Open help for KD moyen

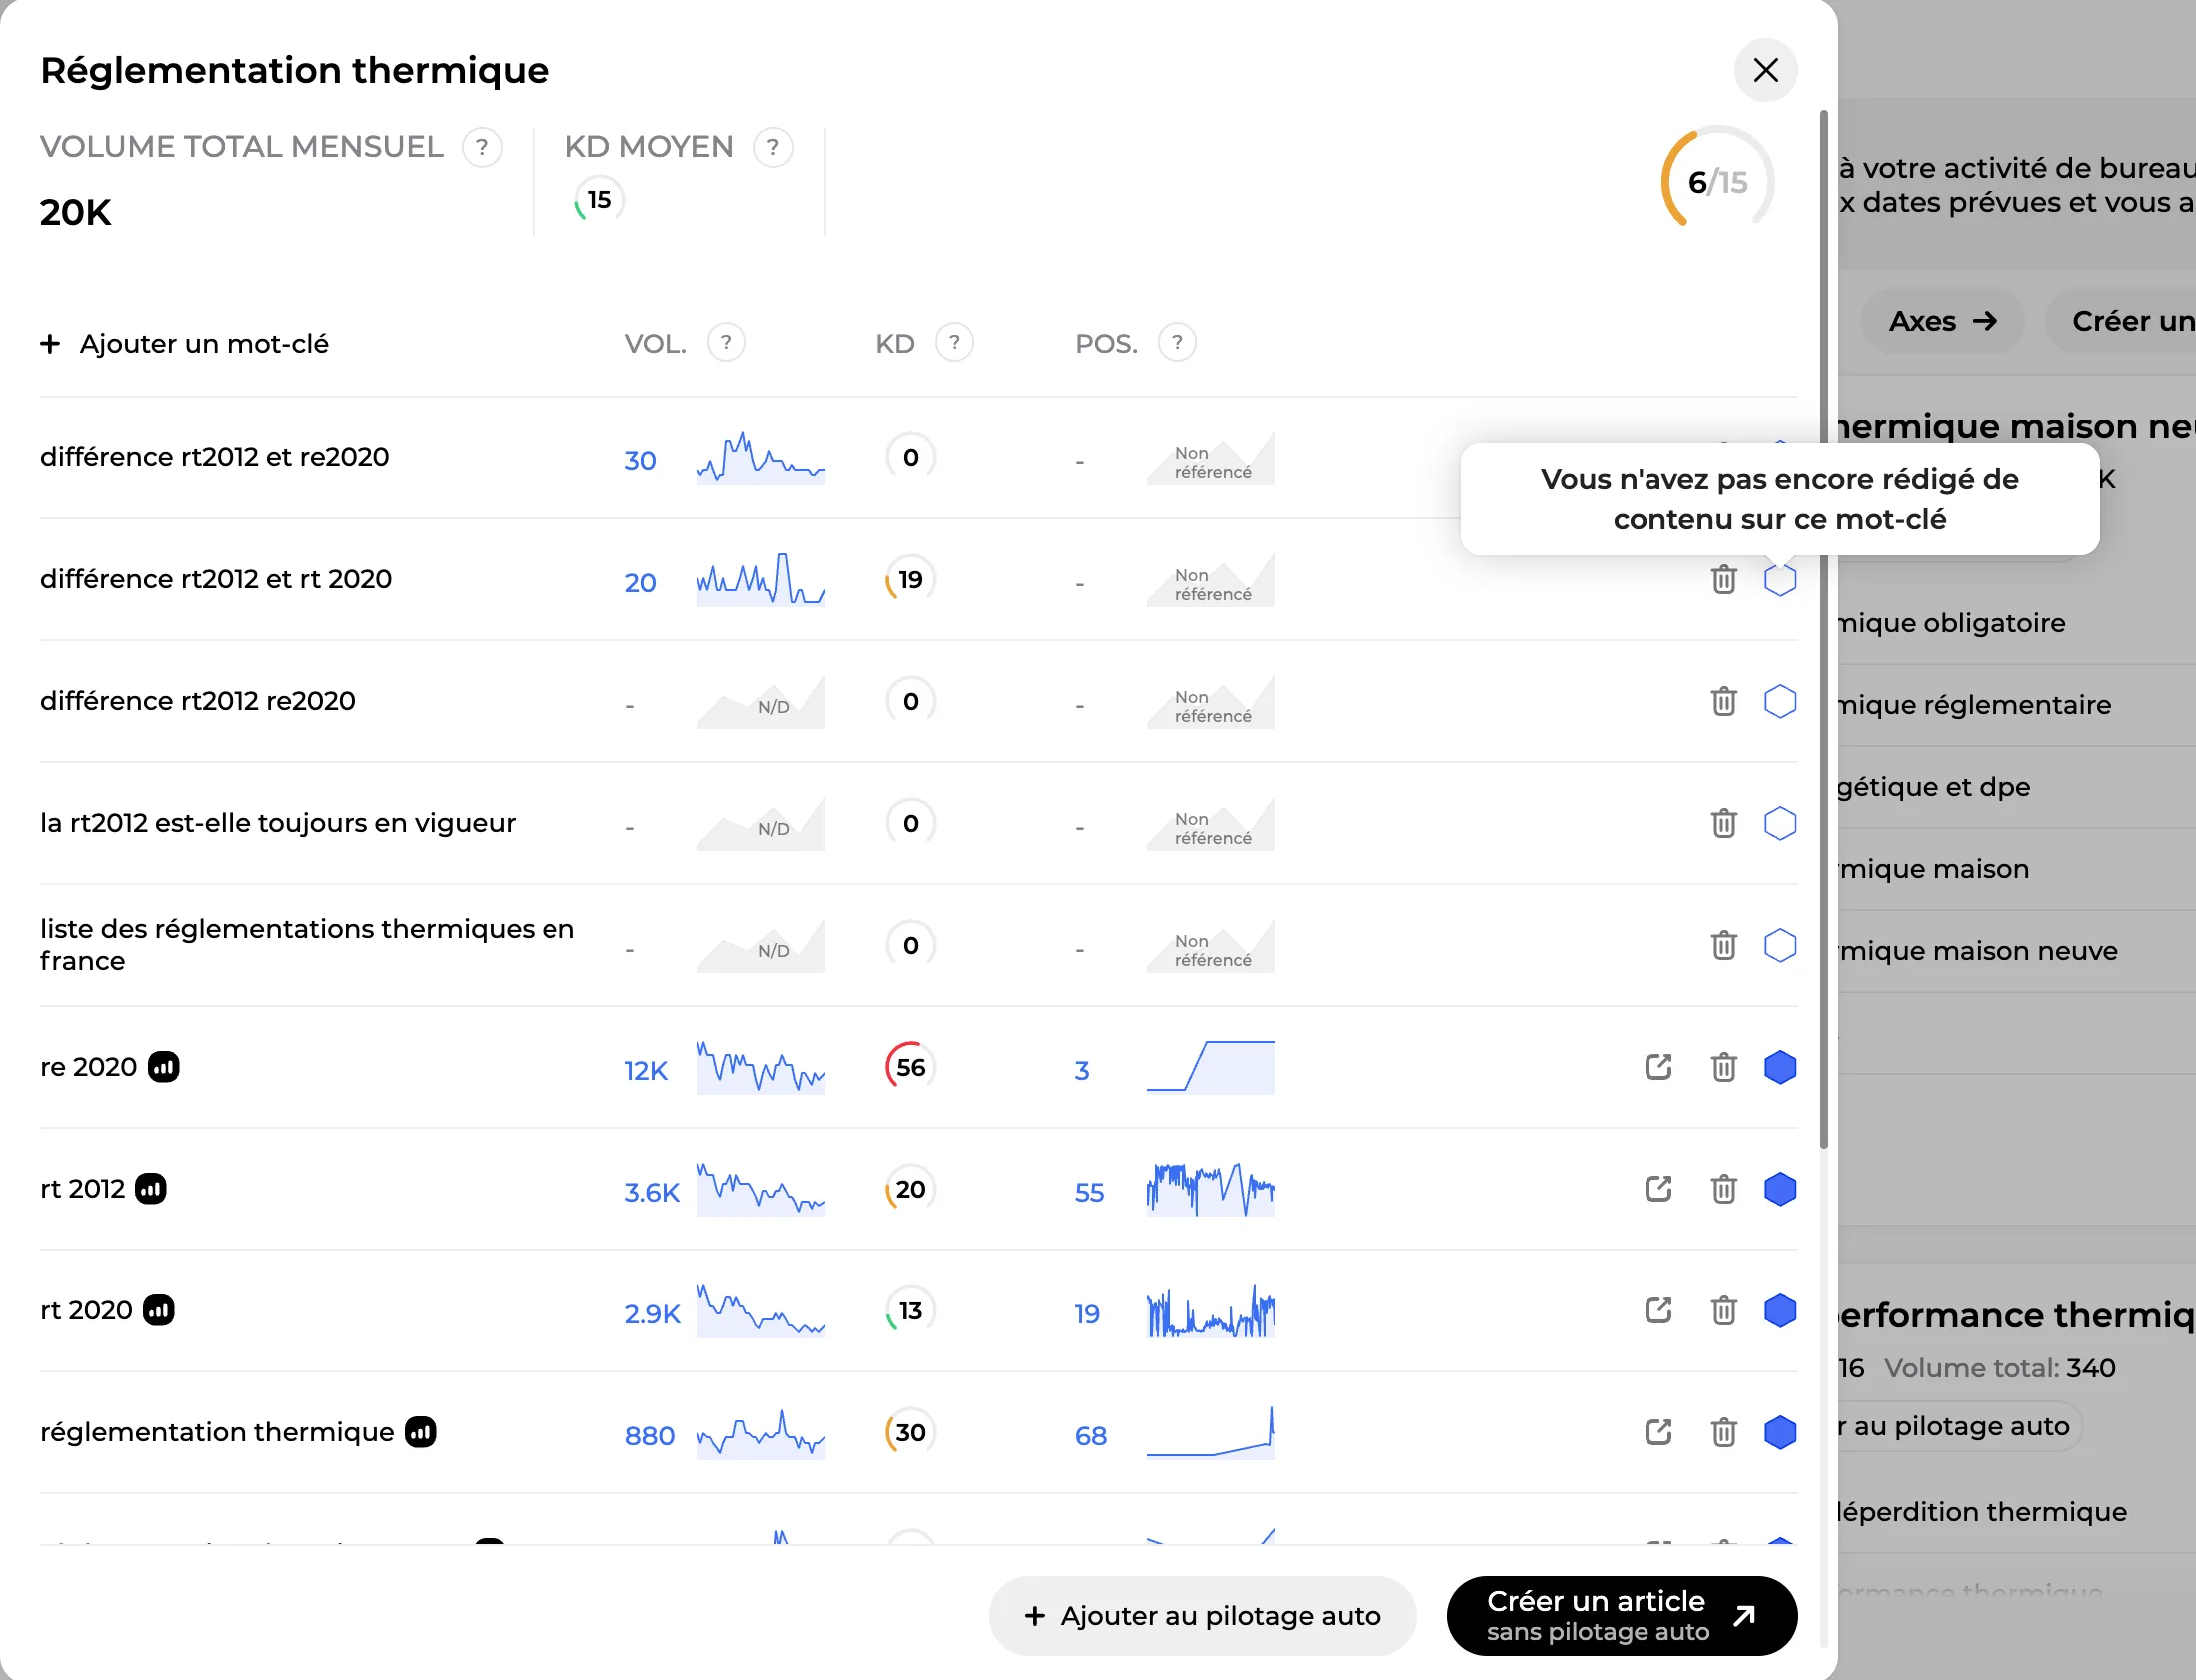pos(773,147)
